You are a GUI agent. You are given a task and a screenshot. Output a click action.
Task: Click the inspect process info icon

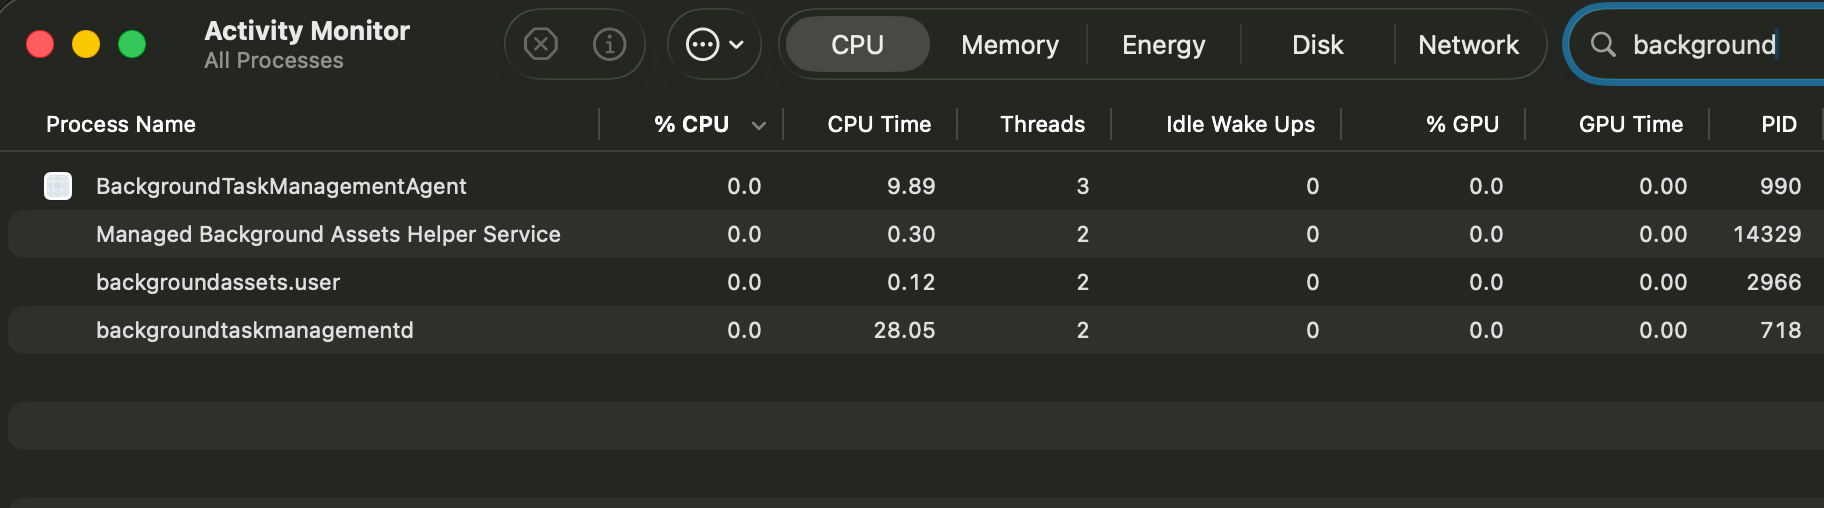click(x=609, y=44)
